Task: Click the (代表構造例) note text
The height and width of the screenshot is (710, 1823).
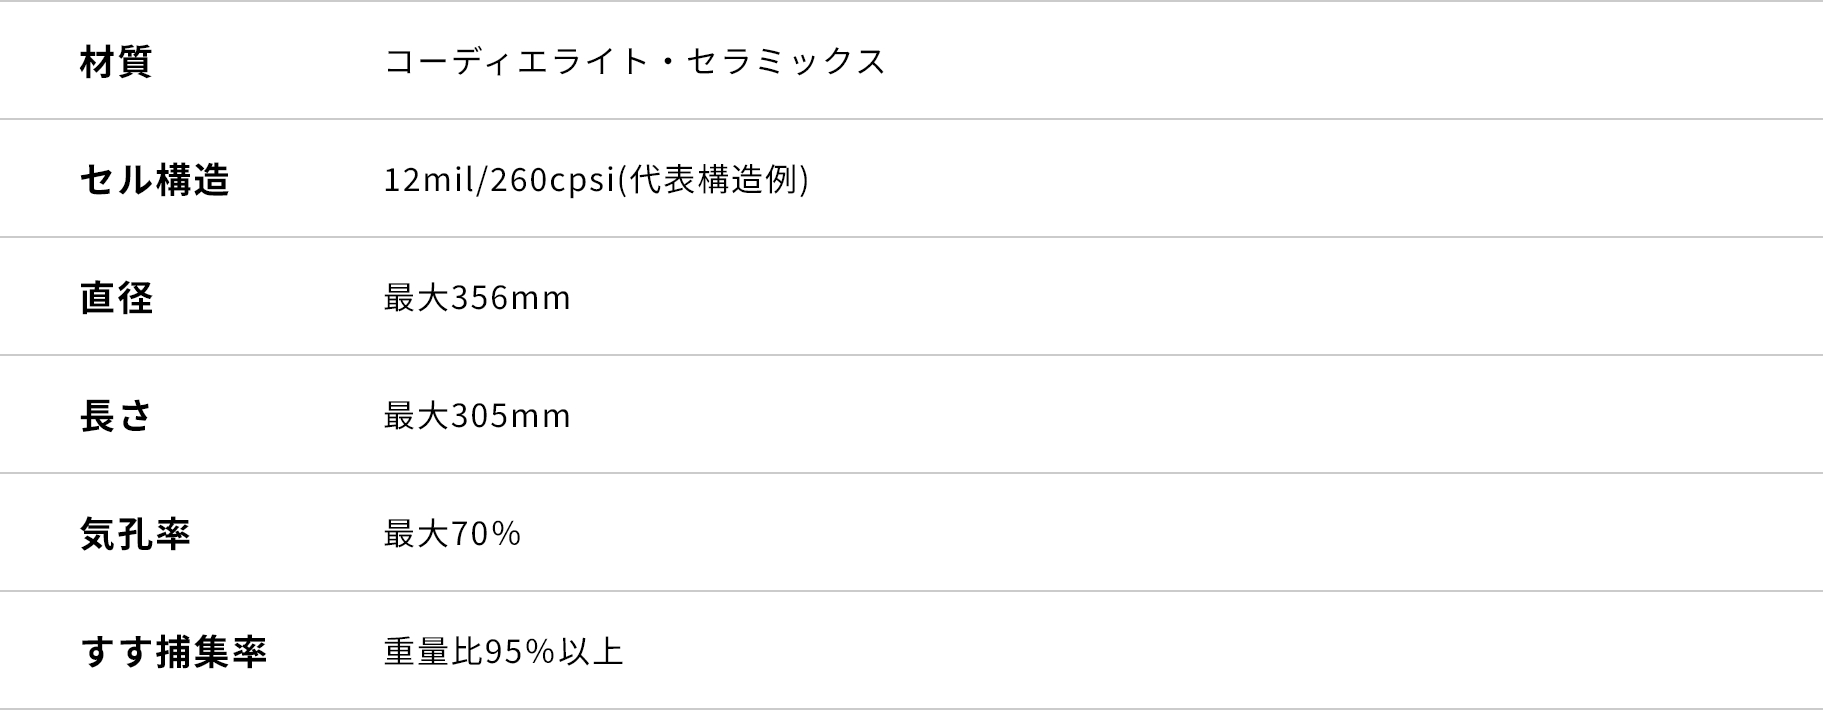Action: pos(713,180)
